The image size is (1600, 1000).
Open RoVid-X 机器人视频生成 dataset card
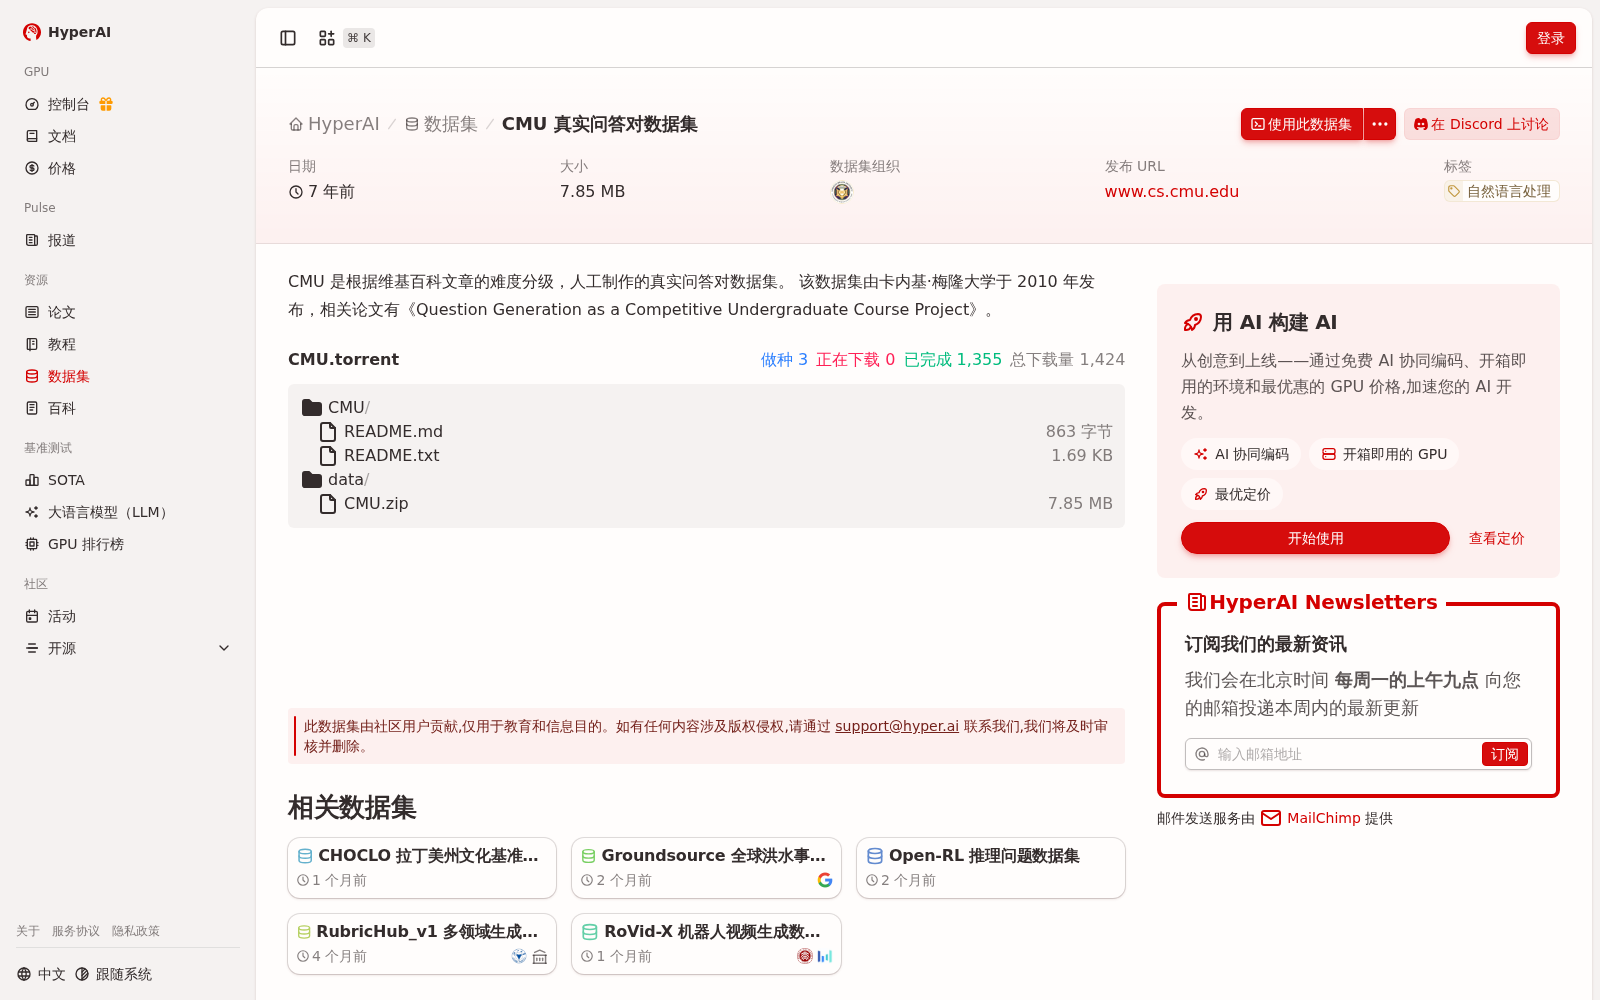tap(706, 943)
